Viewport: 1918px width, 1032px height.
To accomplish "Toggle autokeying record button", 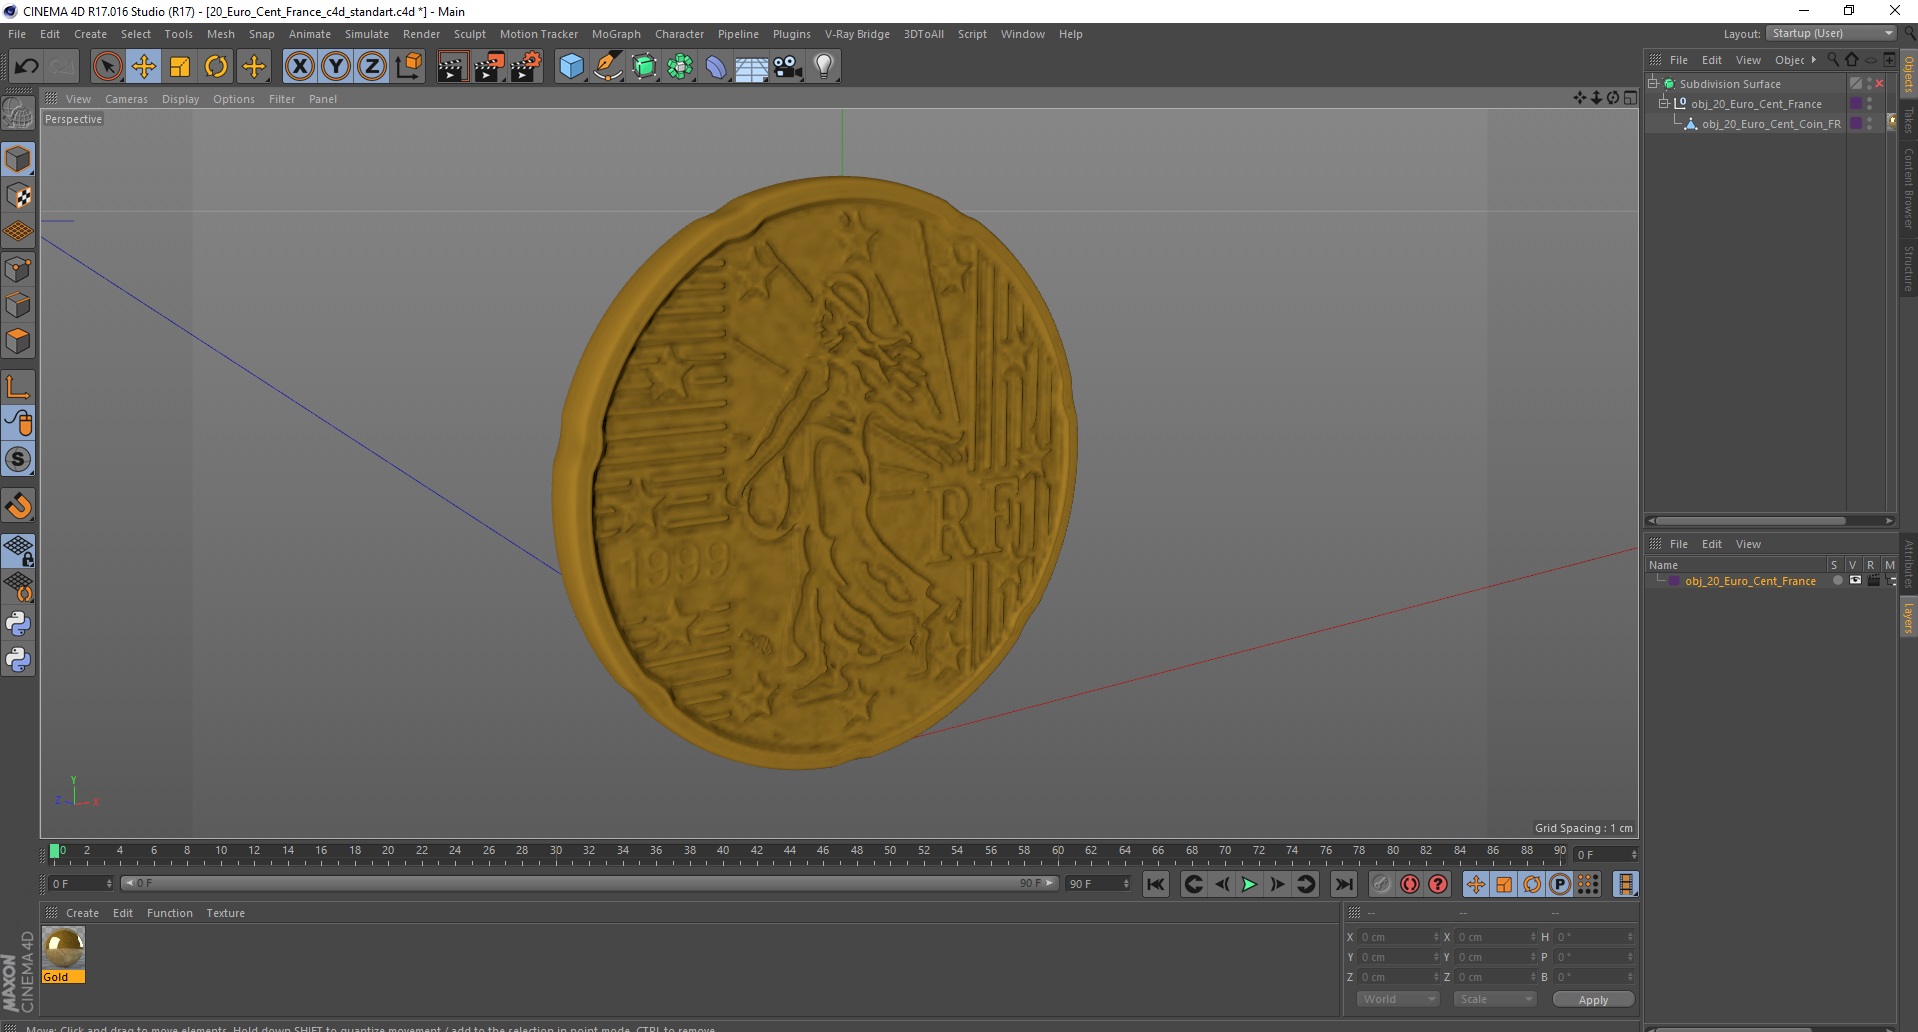I will [1410, 884].
